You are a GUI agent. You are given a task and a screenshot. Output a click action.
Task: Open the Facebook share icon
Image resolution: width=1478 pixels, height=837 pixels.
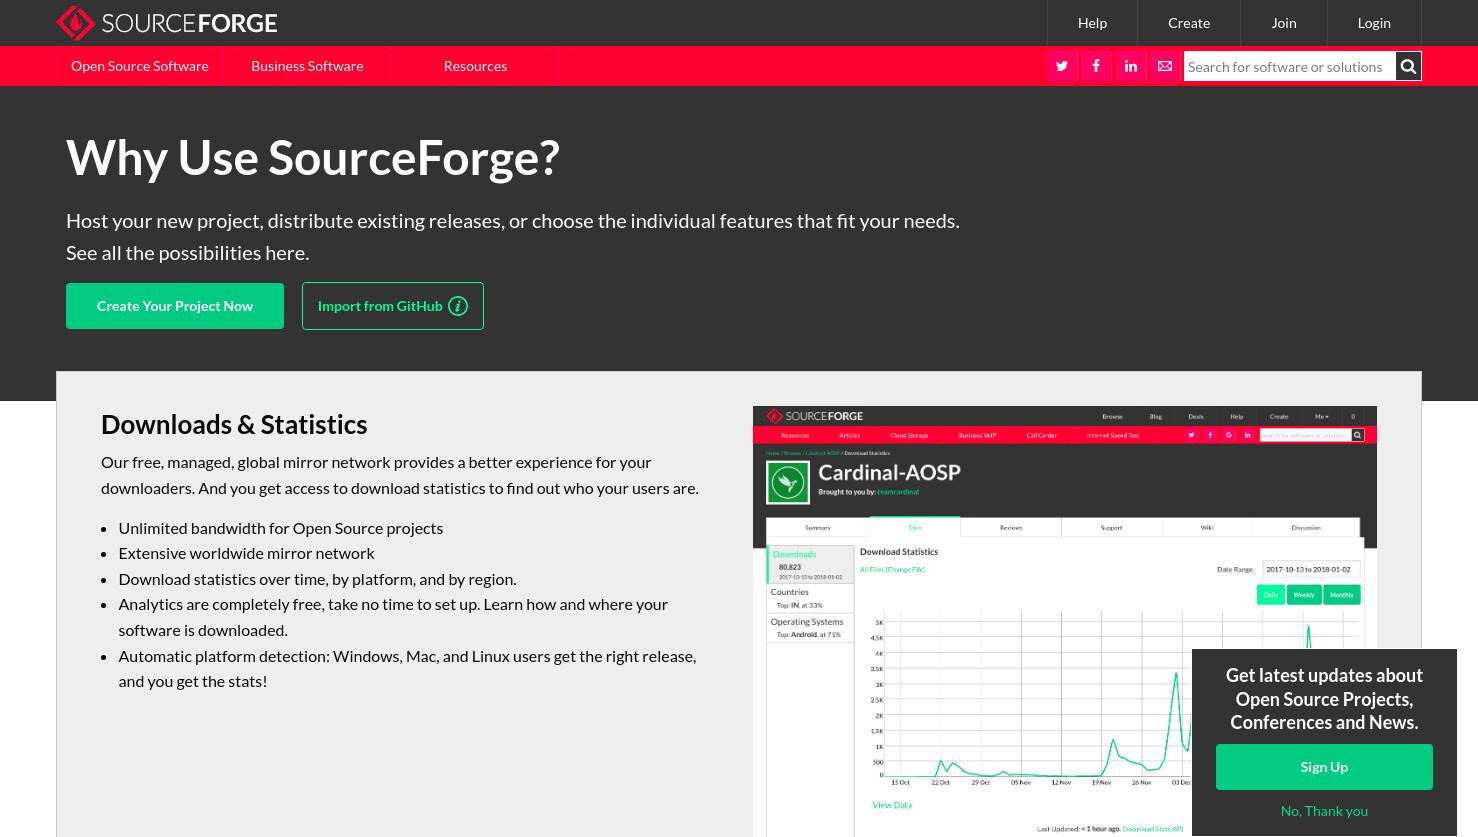pyautogui.click(x=1096, y=66)
